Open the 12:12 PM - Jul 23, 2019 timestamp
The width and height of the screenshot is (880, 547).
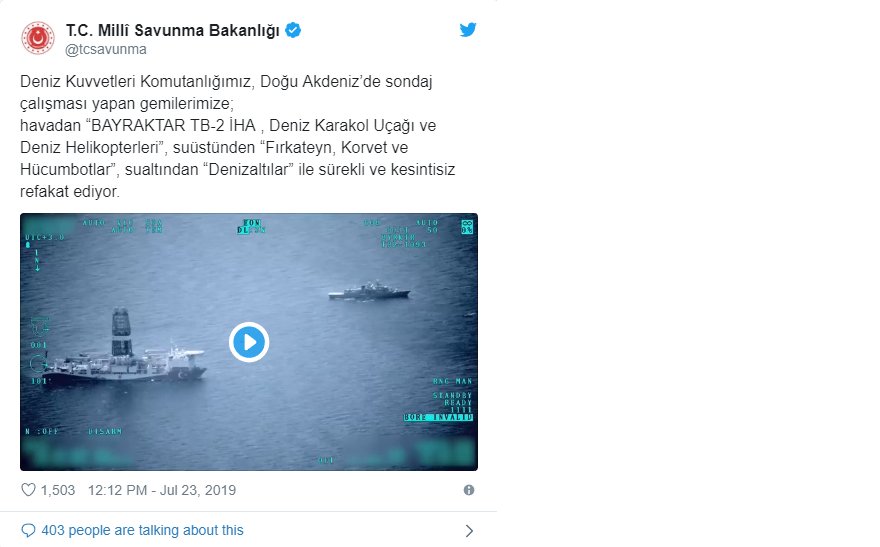pyautogui.click(x=162, y=491)
